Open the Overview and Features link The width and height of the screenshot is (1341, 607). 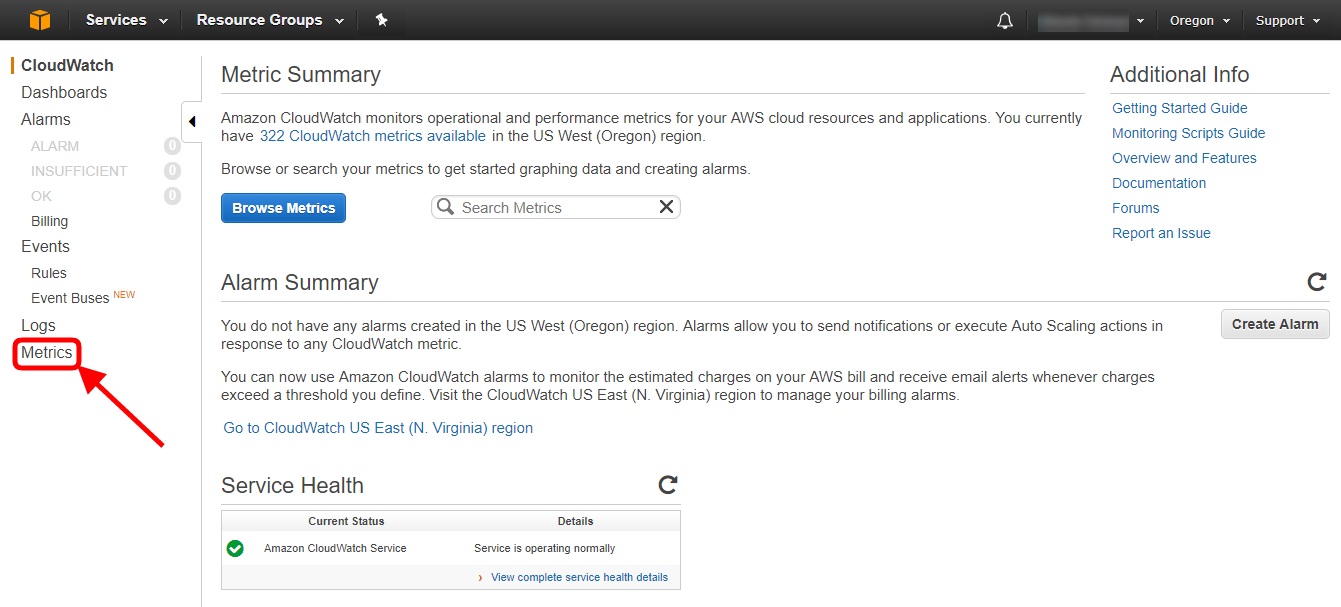tap(1184, 158)
